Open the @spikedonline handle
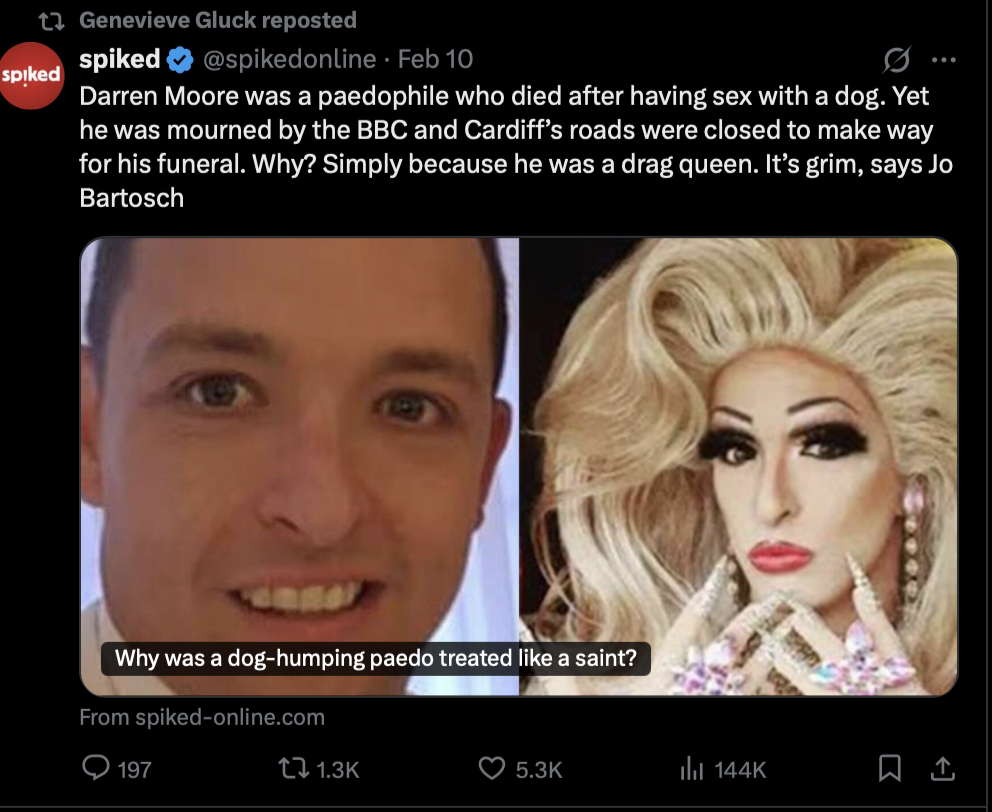 point(290,59)
